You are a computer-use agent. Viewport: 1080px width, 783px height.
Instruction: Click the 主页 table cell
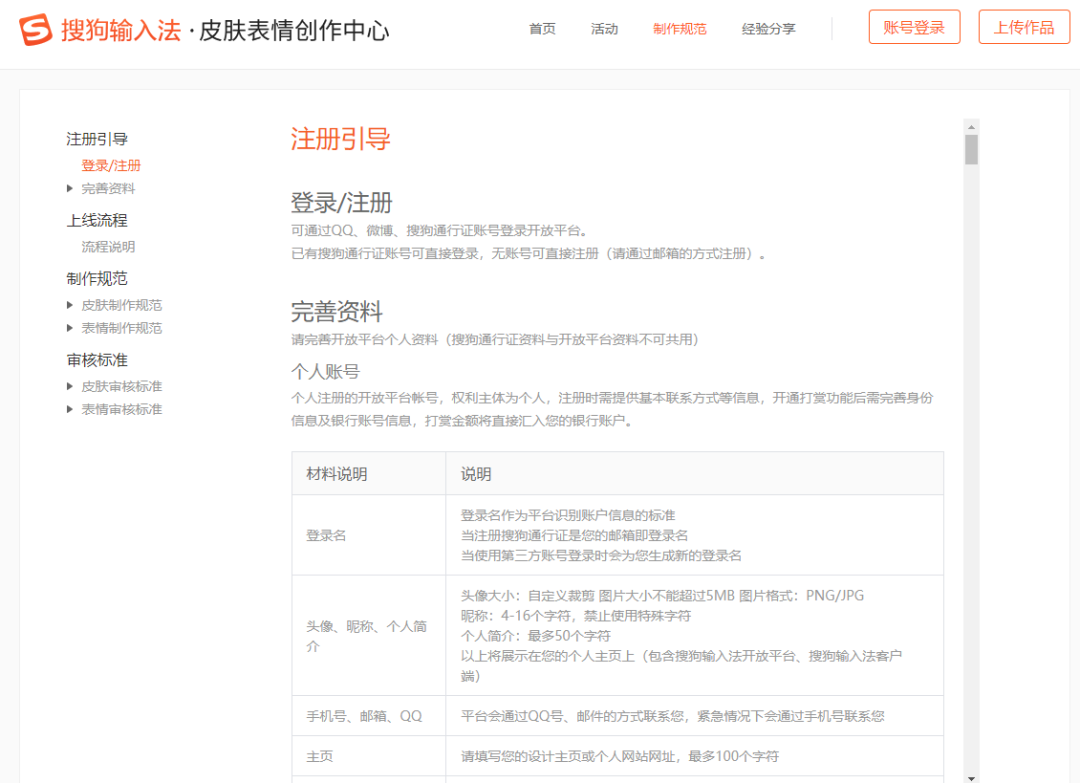(368, 756)
